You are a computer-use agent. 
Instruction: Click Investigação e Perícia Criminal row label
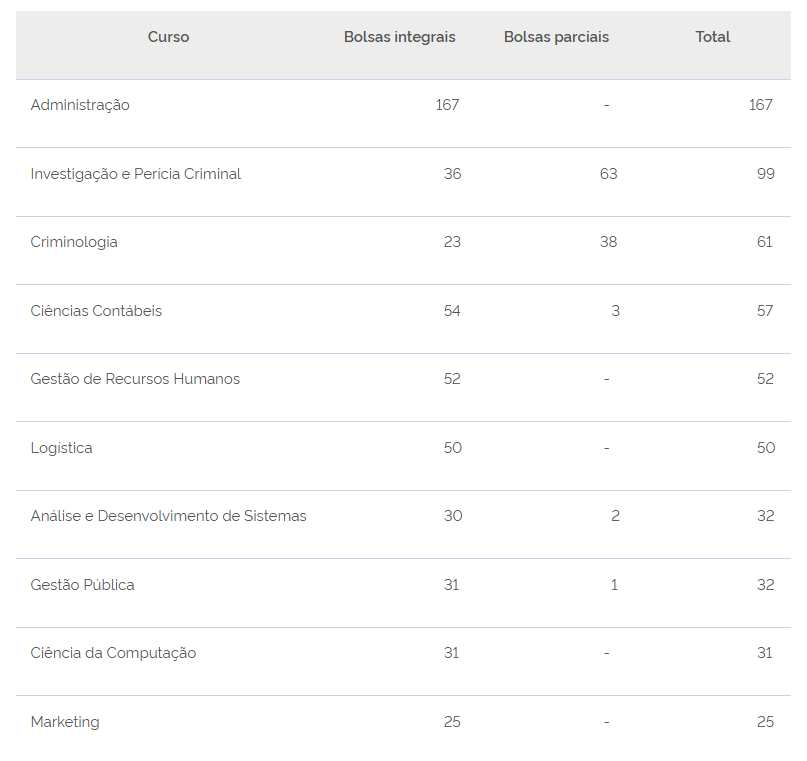click(136, 174)
